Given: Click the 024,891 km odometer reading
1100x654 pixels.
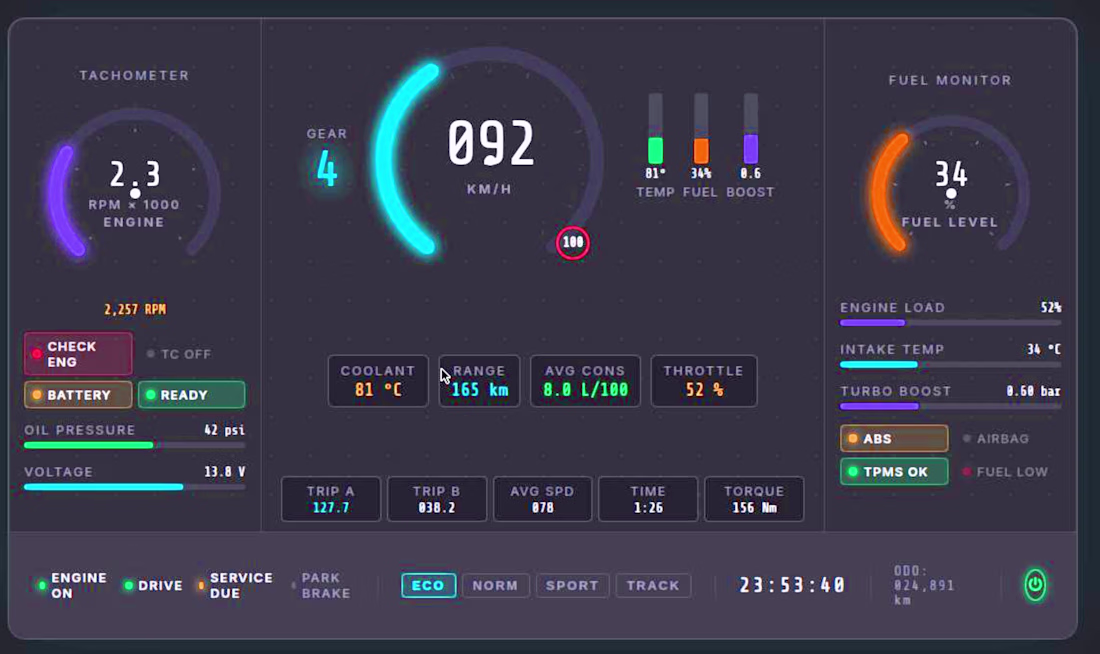Looking at the screenshot, I should coord(924,585).
